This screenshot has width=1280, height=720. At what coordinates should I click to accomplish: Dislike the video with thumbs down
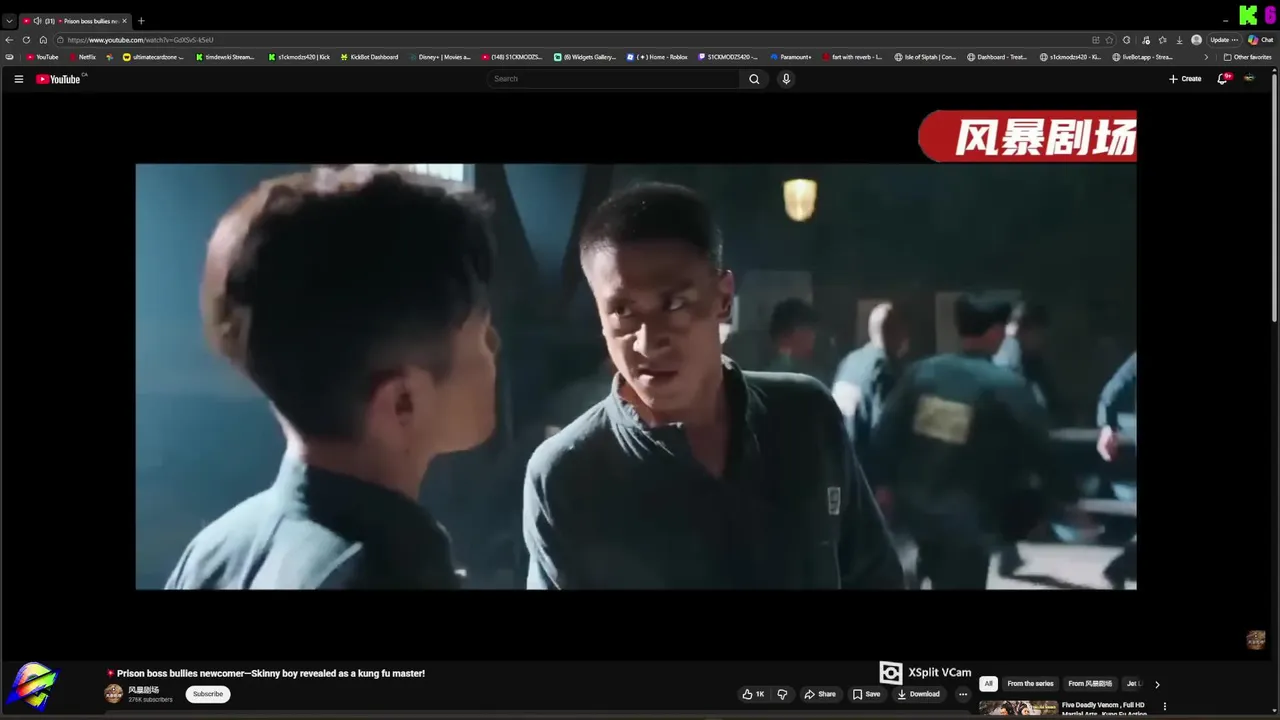(x=782, y=694)
